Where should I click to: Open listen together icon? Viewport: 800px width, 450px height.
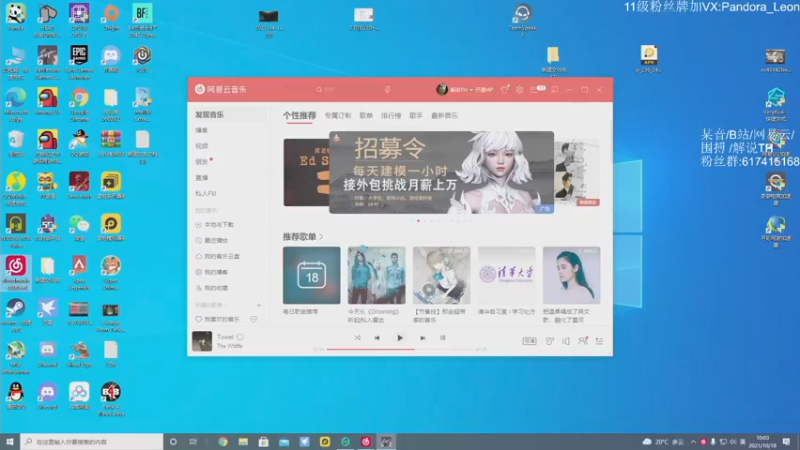(x=583, y=341)
